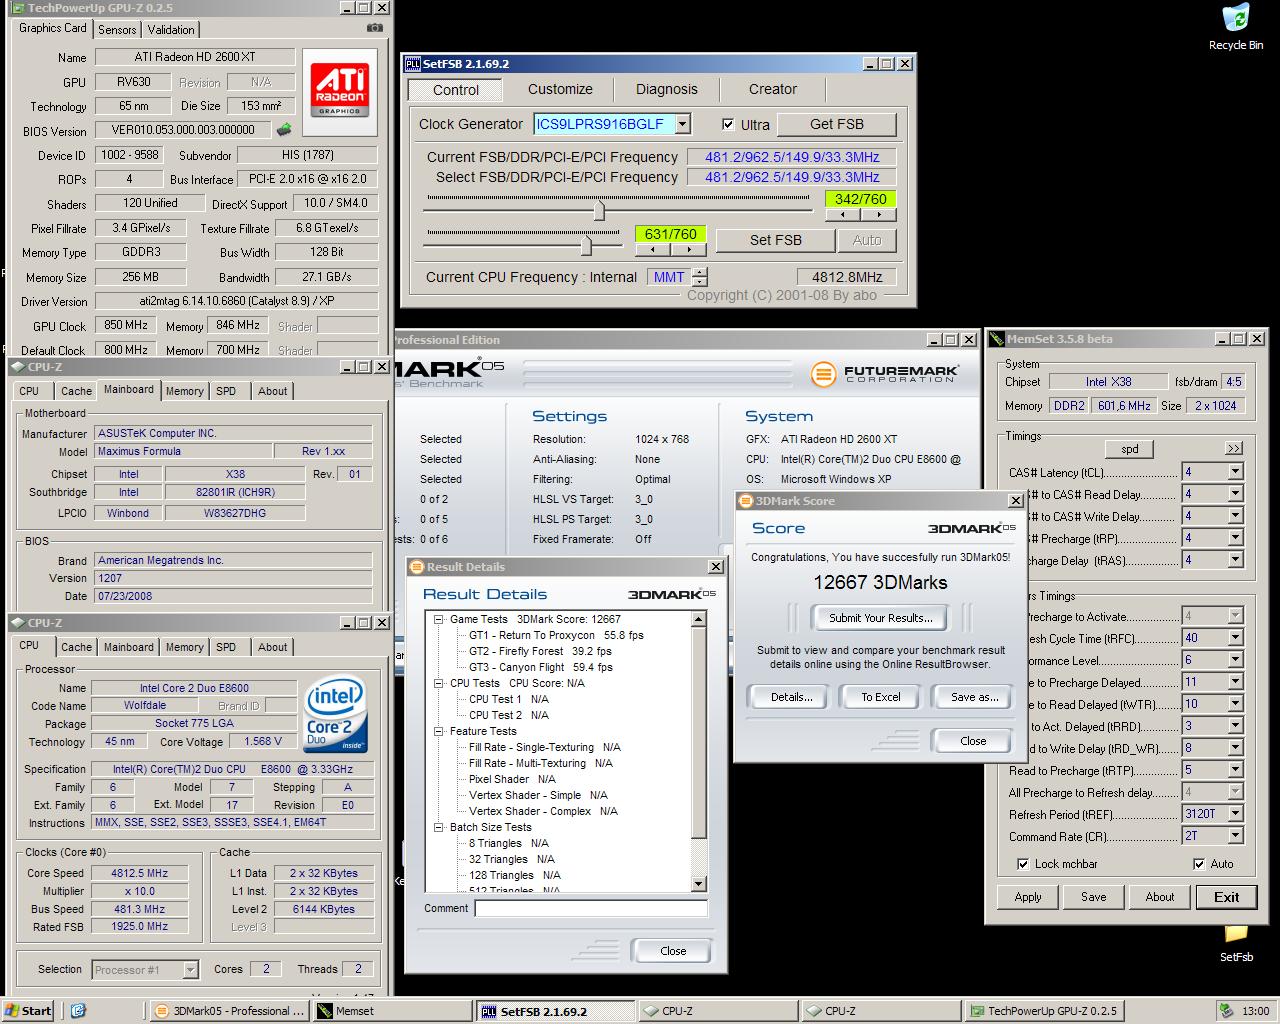Click the spd button in MemSet
1280x1024 pixels.
1130,449
